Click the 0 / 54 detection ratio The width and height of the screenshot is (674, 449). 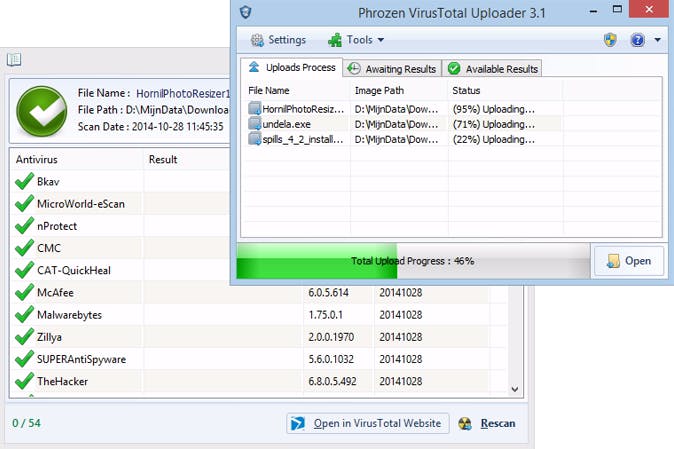26,423
